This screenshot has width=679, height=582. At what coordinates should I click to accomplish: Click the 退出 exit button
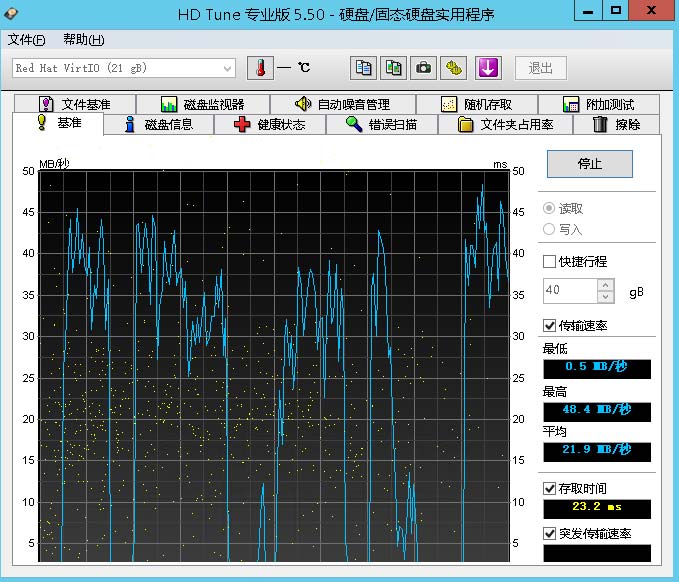540,68
